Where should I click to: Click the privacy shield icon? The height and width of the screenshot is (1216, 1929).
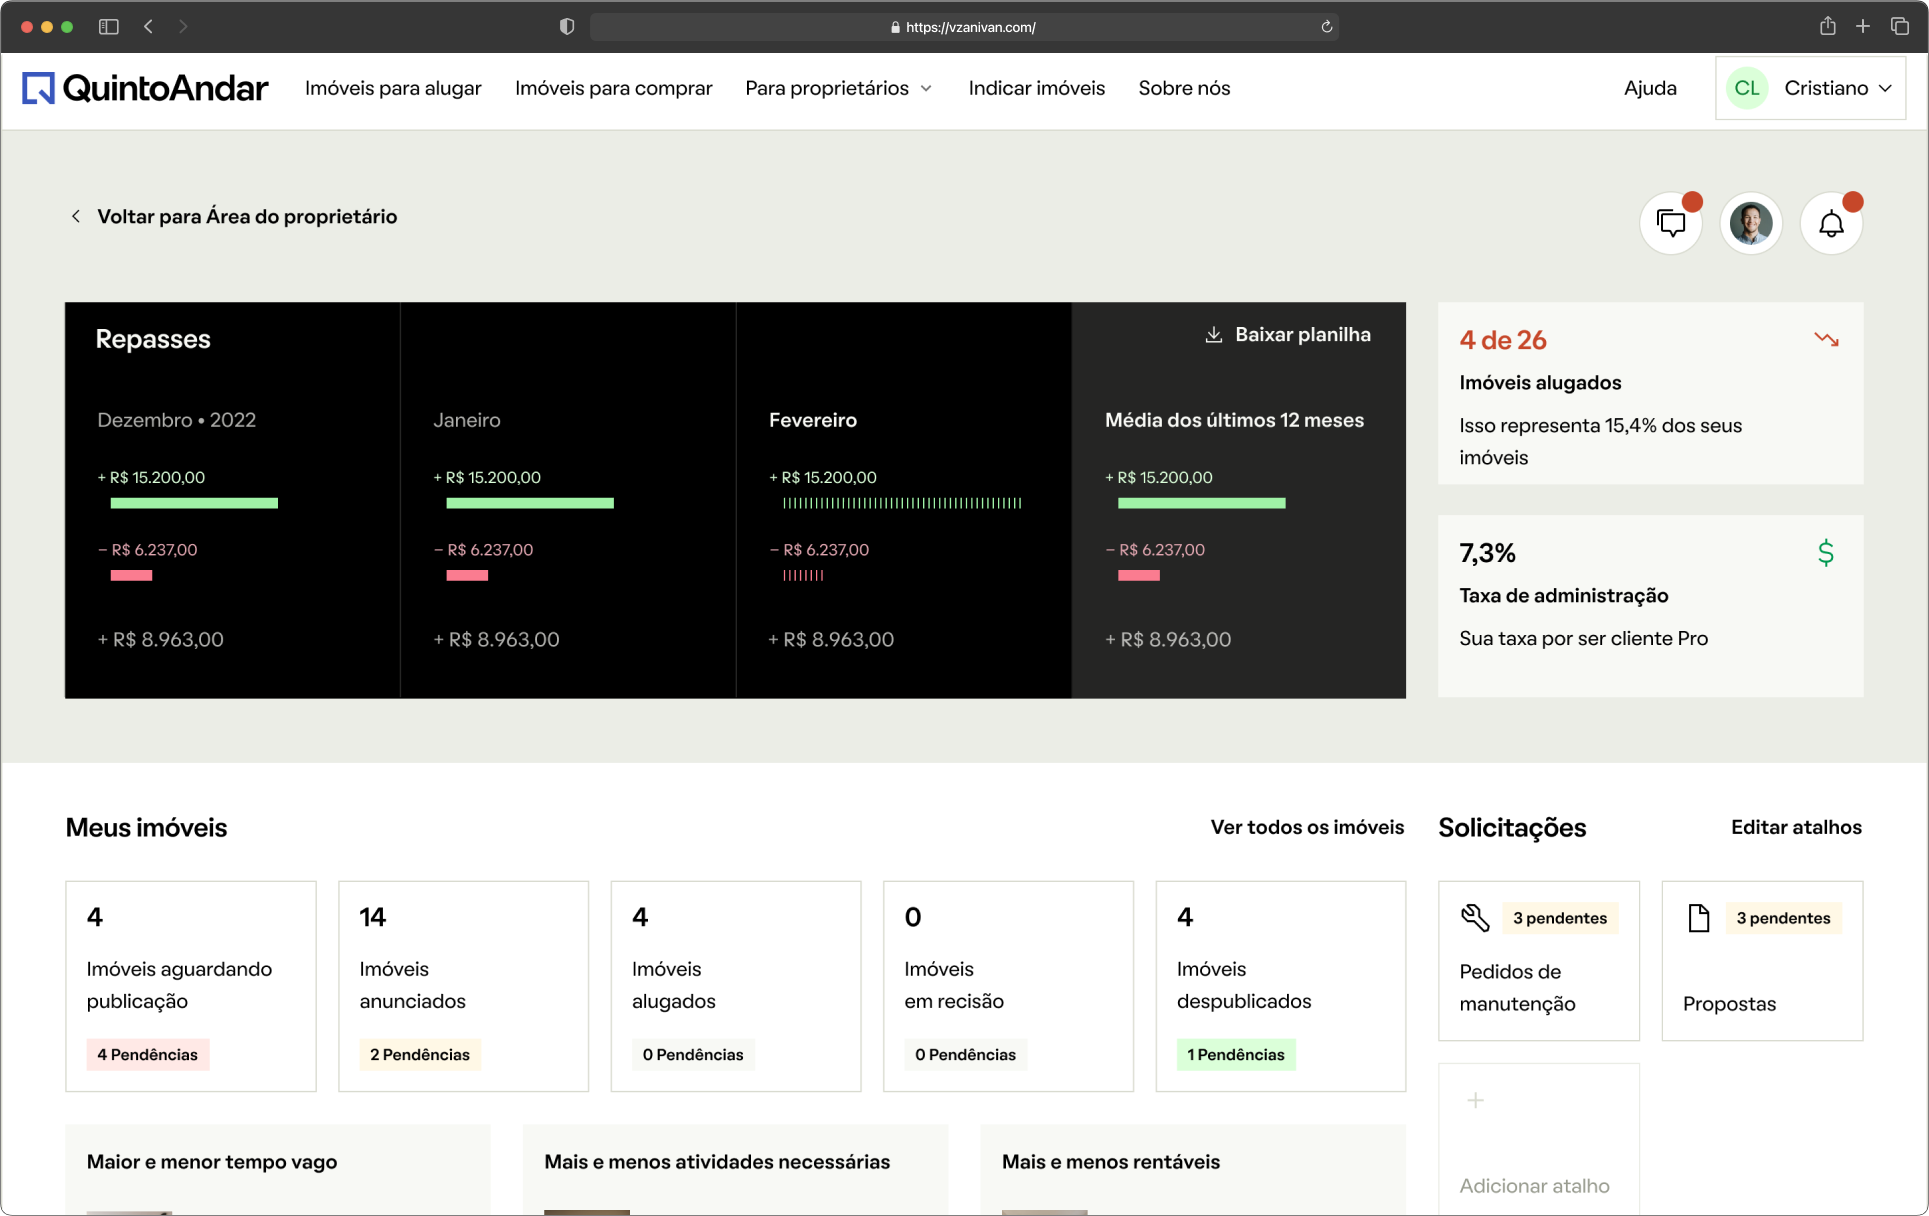567,27
